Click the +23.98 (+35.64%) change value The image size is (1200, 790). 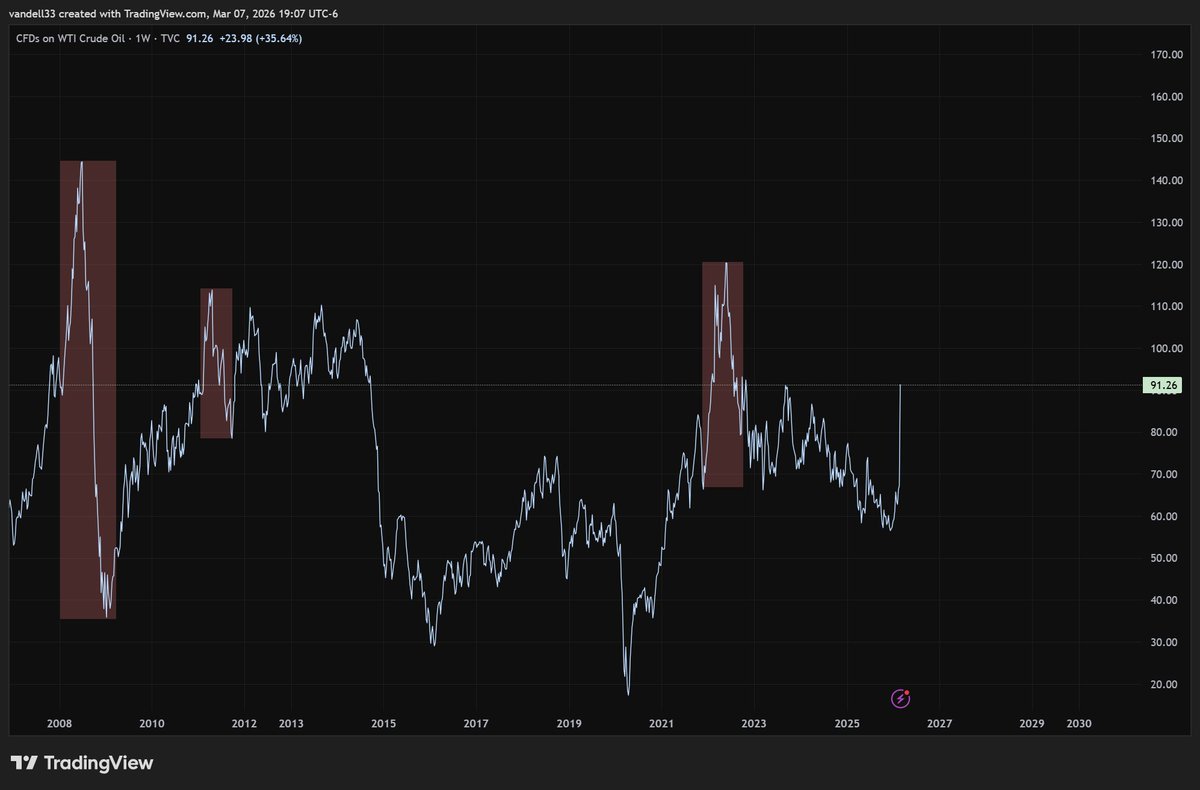click(261, 39)
